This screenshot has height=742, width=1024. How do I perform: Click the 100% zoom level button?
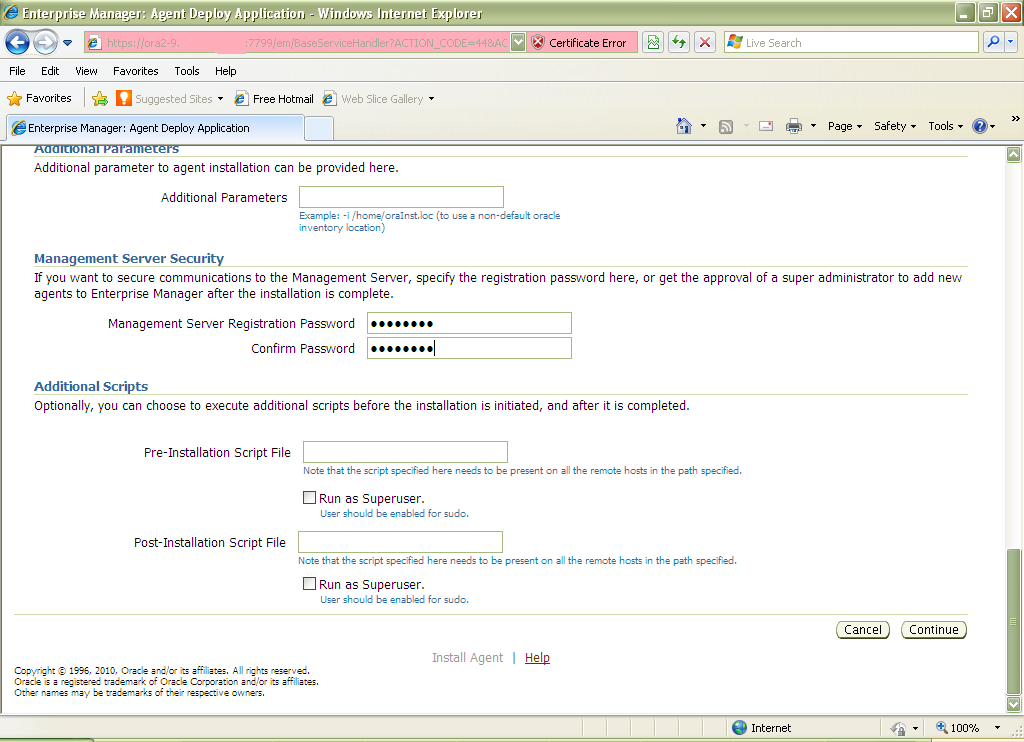pos(957,728)
